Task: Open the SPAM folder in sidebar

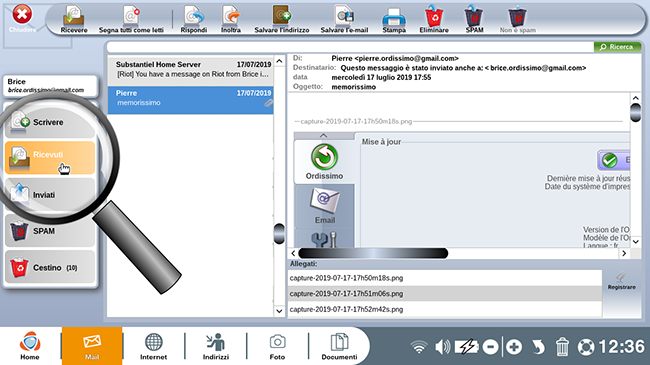Action: point(50,231)
